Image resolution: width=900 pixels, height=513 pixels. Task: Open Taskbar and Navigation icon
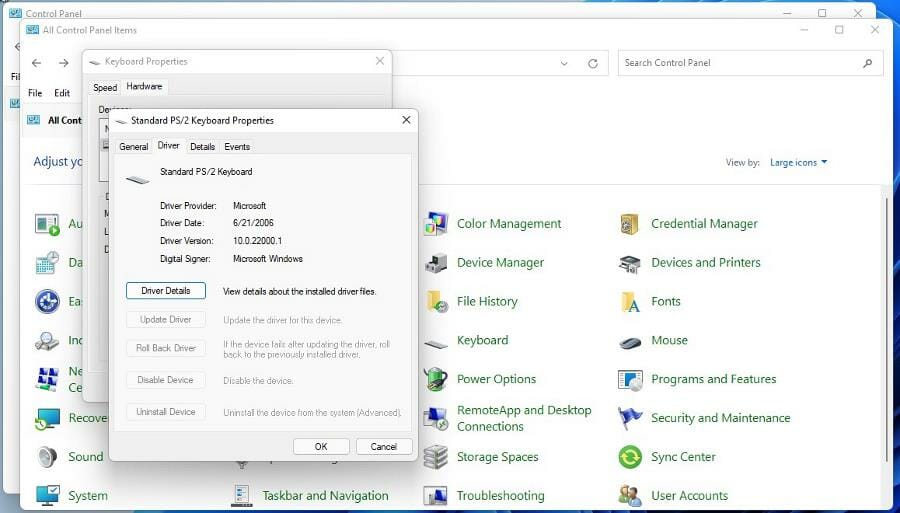(242, 495)
